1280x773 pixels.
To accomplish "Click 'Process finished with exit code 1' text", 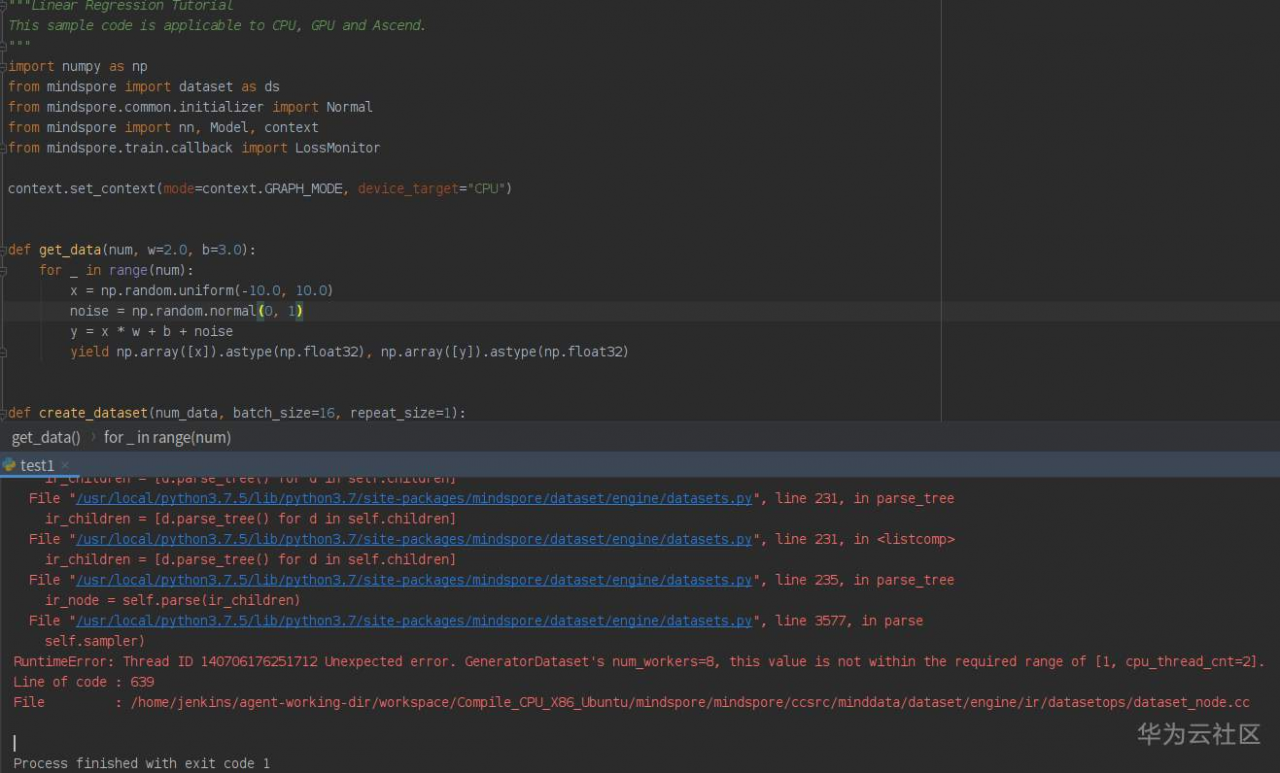I will point(141,763).
